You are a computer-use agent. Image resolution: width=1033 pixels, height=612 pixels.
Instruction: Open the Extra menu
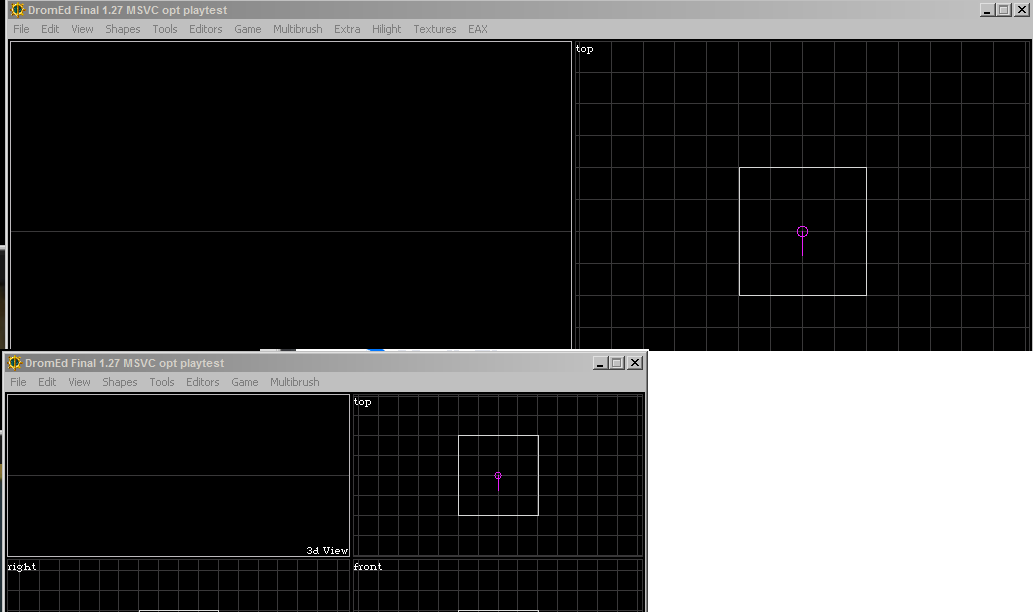(347, 29)
